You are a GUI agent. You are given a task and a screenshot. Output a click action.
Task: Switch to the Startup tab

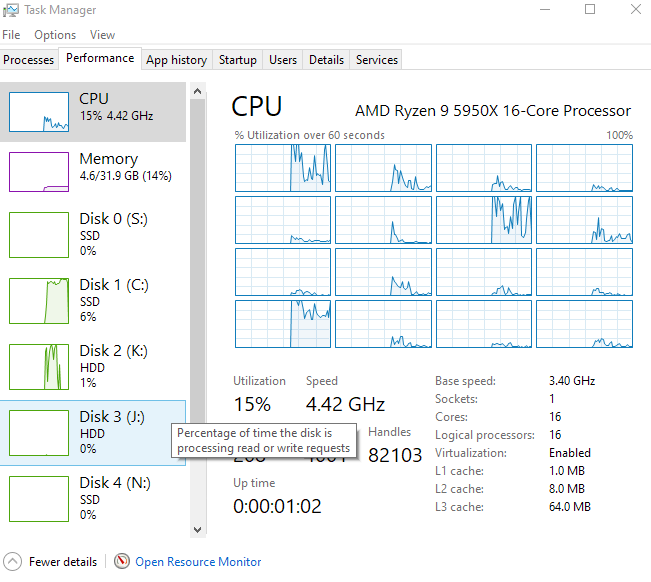(238, 60)
